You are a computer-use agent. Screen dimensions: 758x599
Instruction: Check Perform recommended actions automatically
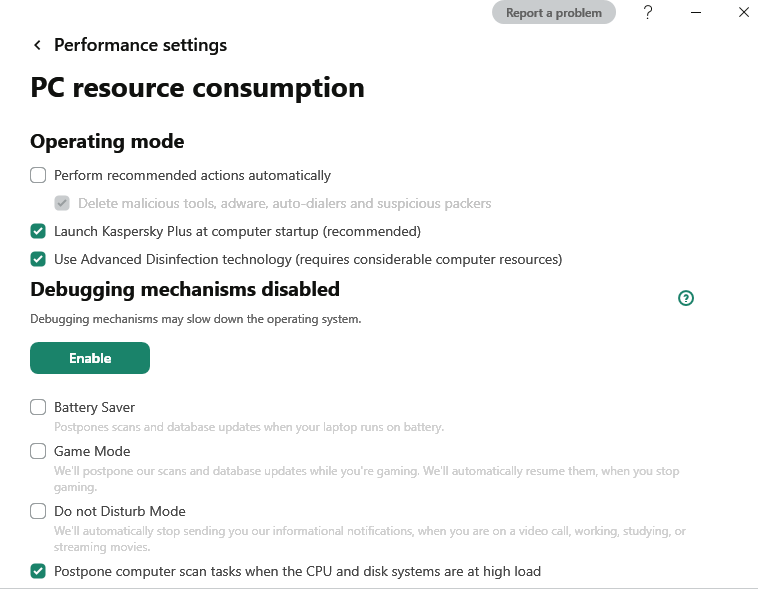[38, 175]
